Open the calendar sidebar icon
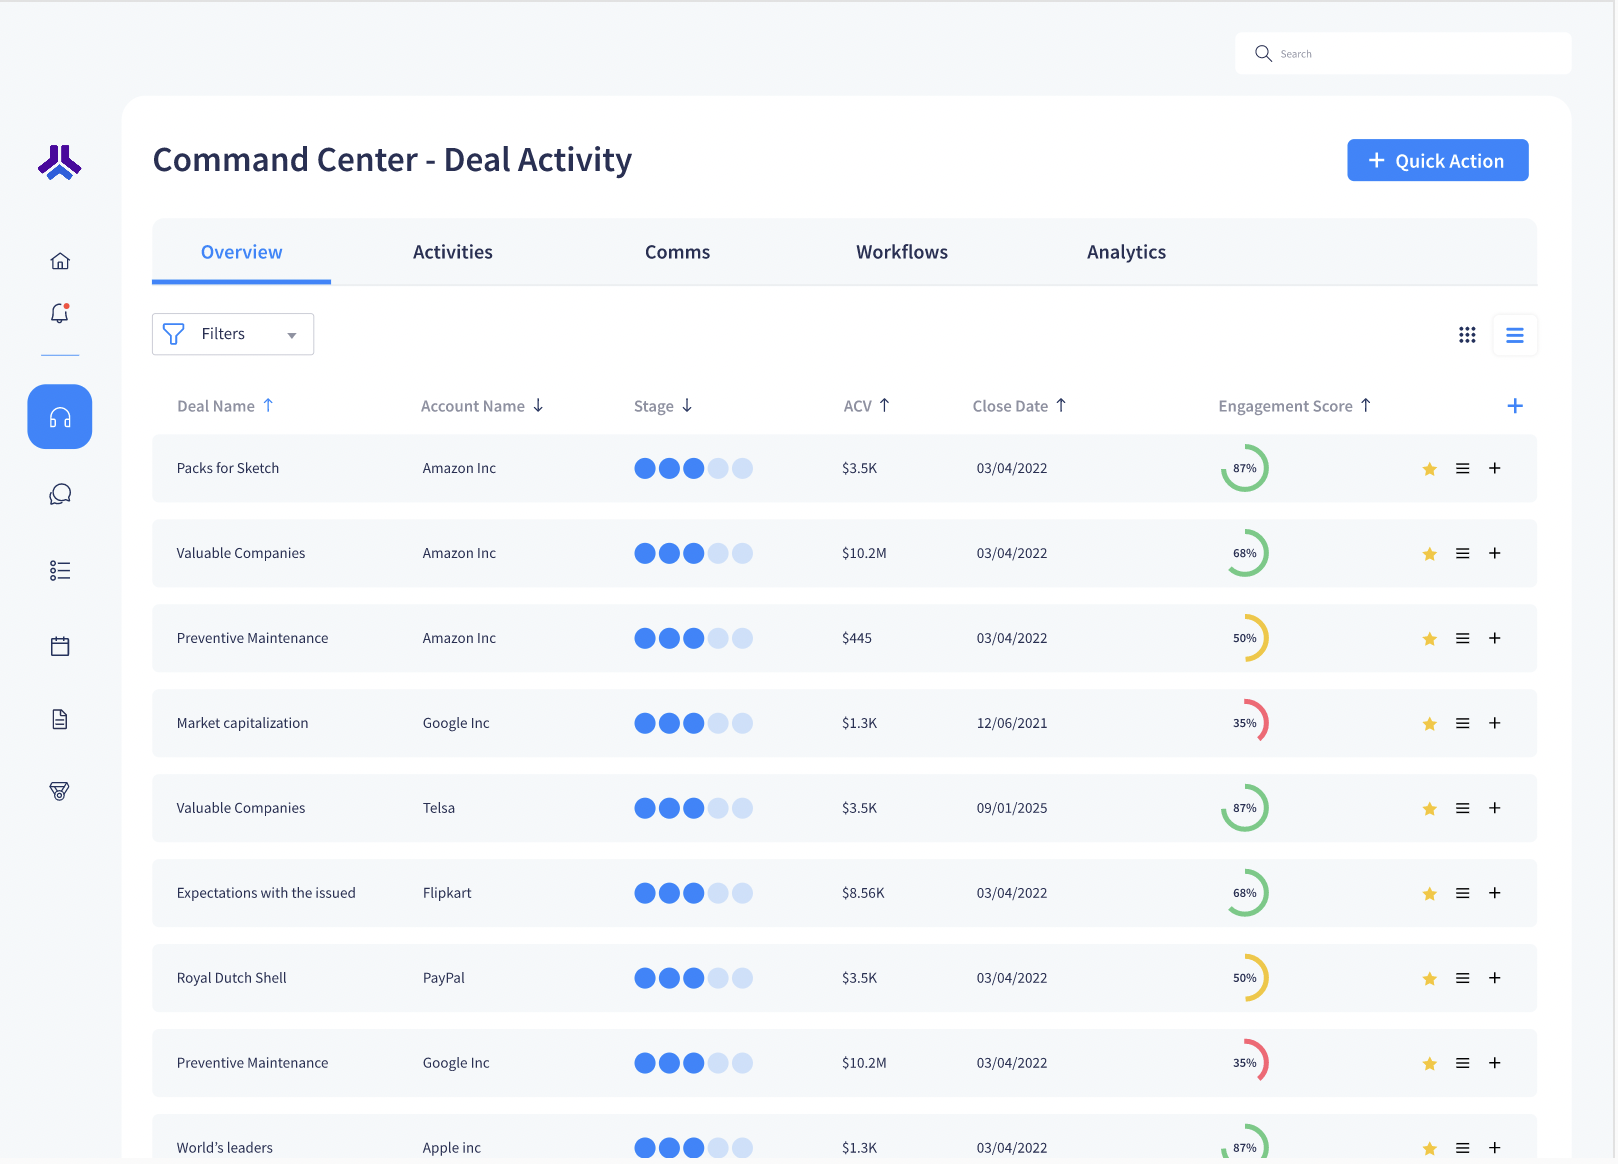Screen dimensions: 1618x1164 pos(59,646)
